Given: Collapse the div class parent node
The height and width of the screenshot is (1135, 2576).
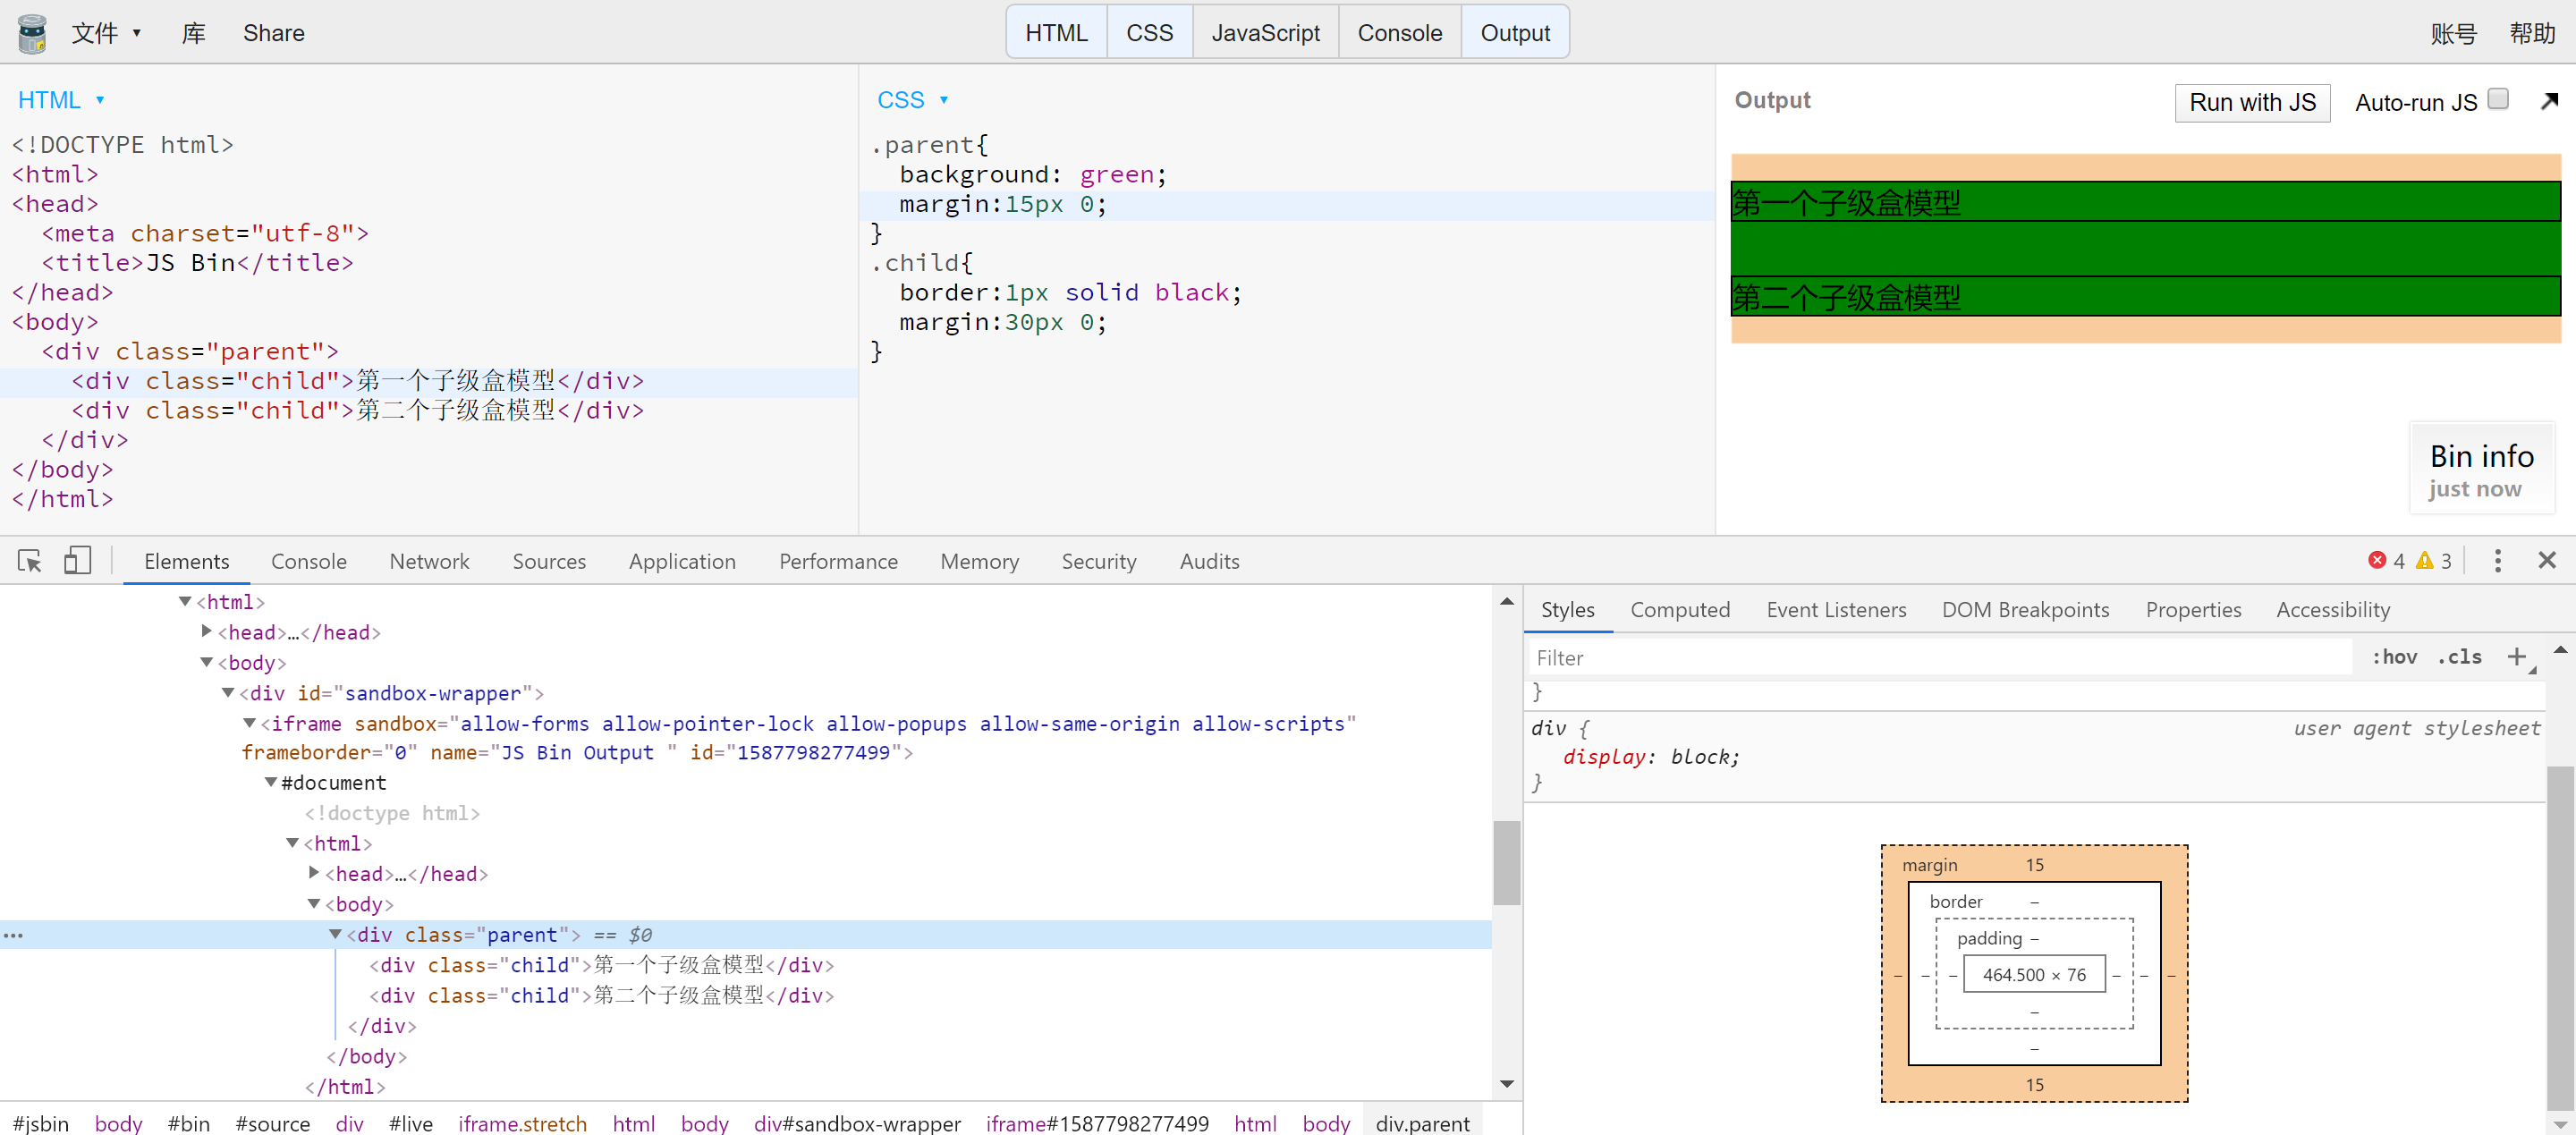Looking at the screenshot, I should [x=336, y=934].
